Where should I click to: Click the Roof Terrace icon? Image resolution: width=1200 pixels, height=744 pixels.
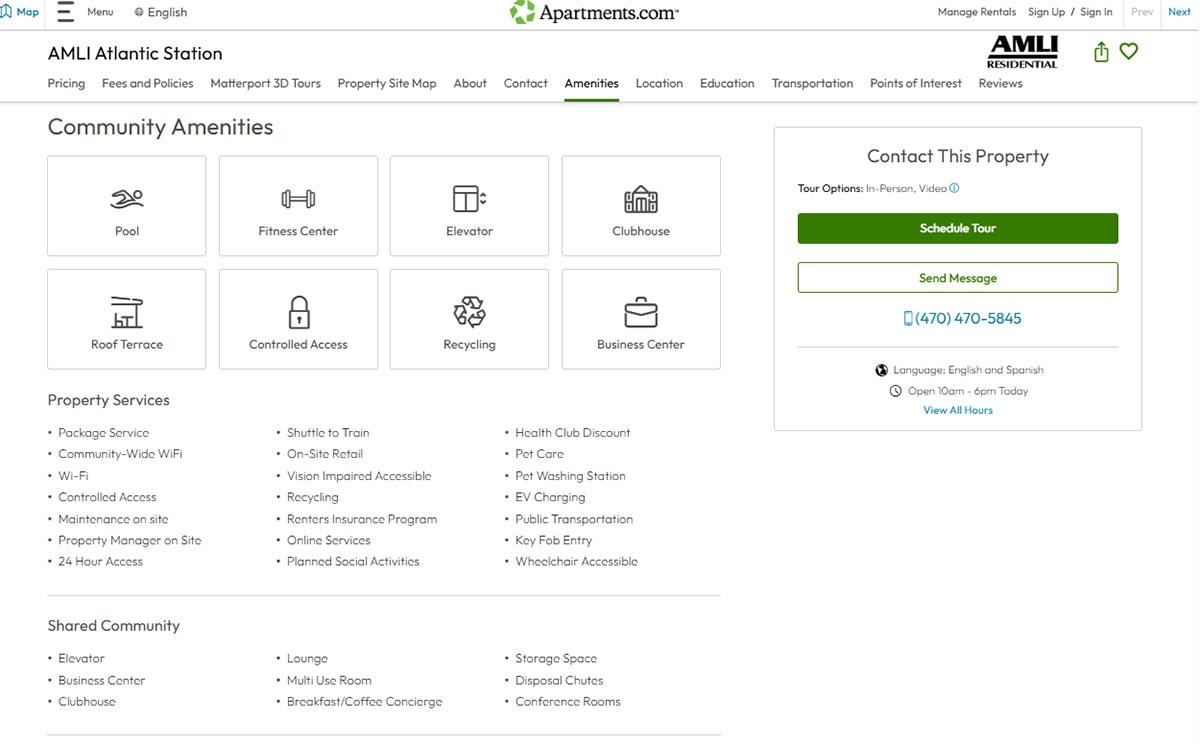pyautogui.click(x=127, y=312)
